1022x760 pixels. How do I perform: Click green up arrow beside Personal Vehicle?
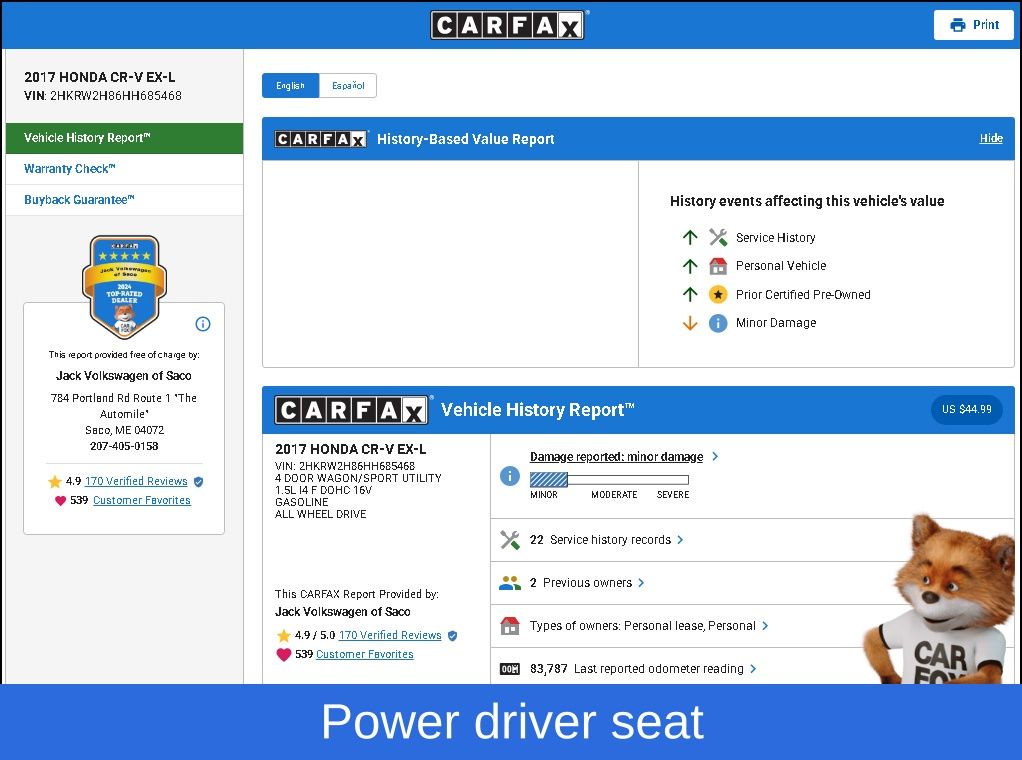pos(690,266)
